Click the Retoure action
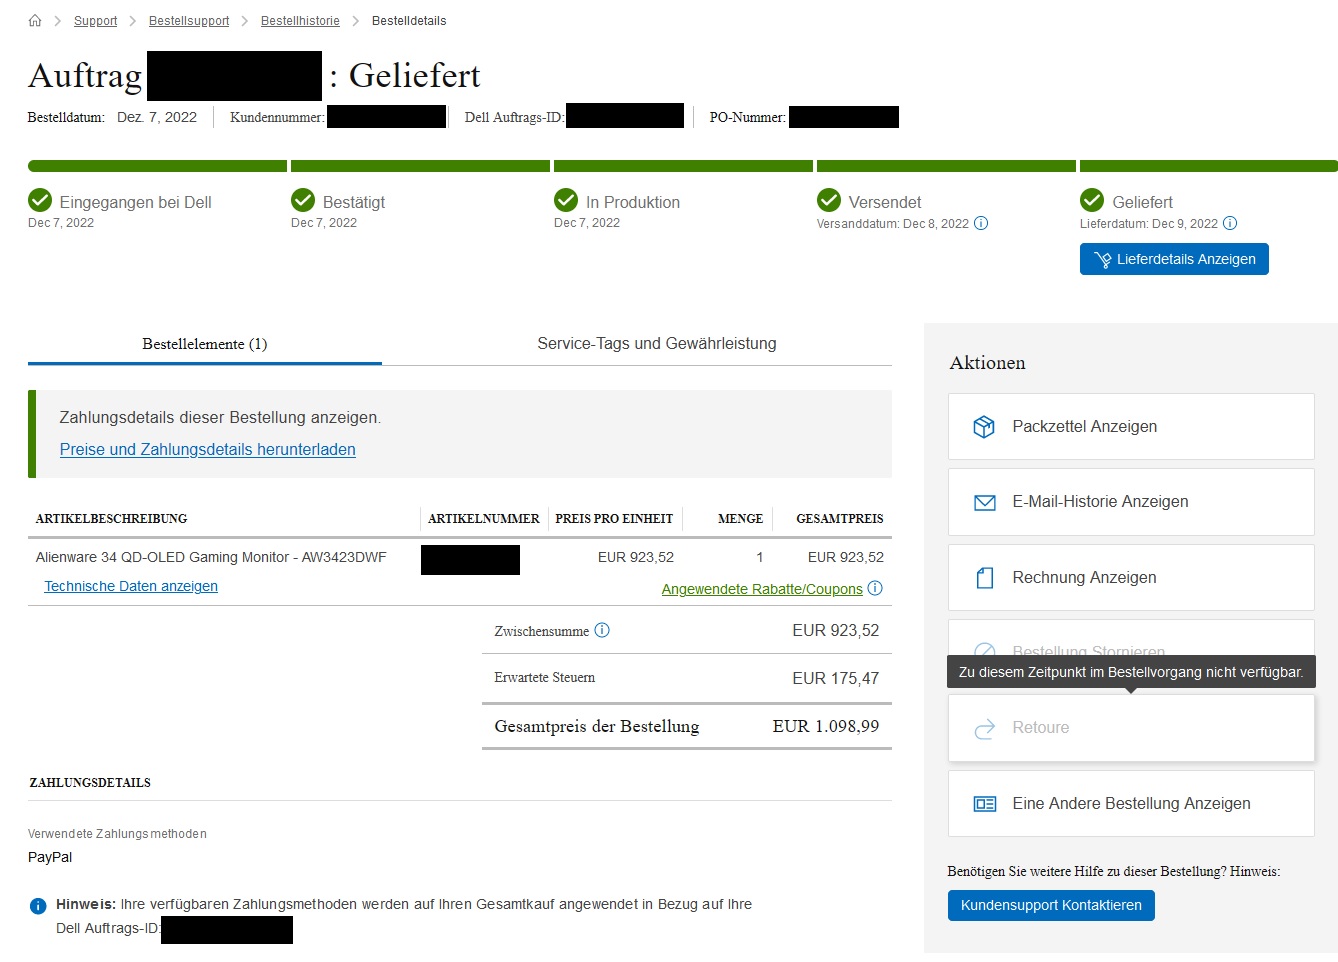Viewport: 1338px width, 962px height. (x=1131, y=728)
